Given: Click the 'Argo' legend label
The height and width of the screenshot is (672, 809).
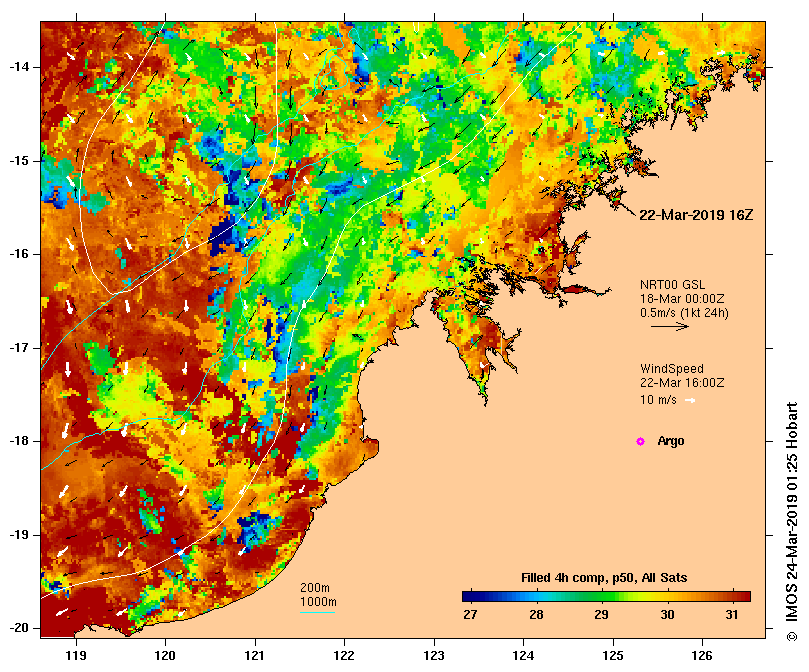Looking at the screenshot, I should tap(671, 441).
